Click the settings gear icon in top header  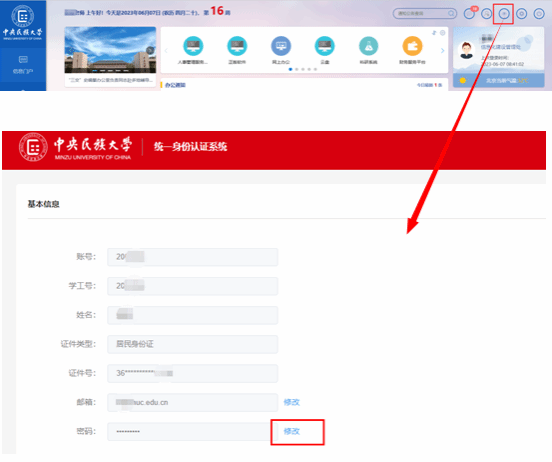[521, 14]
